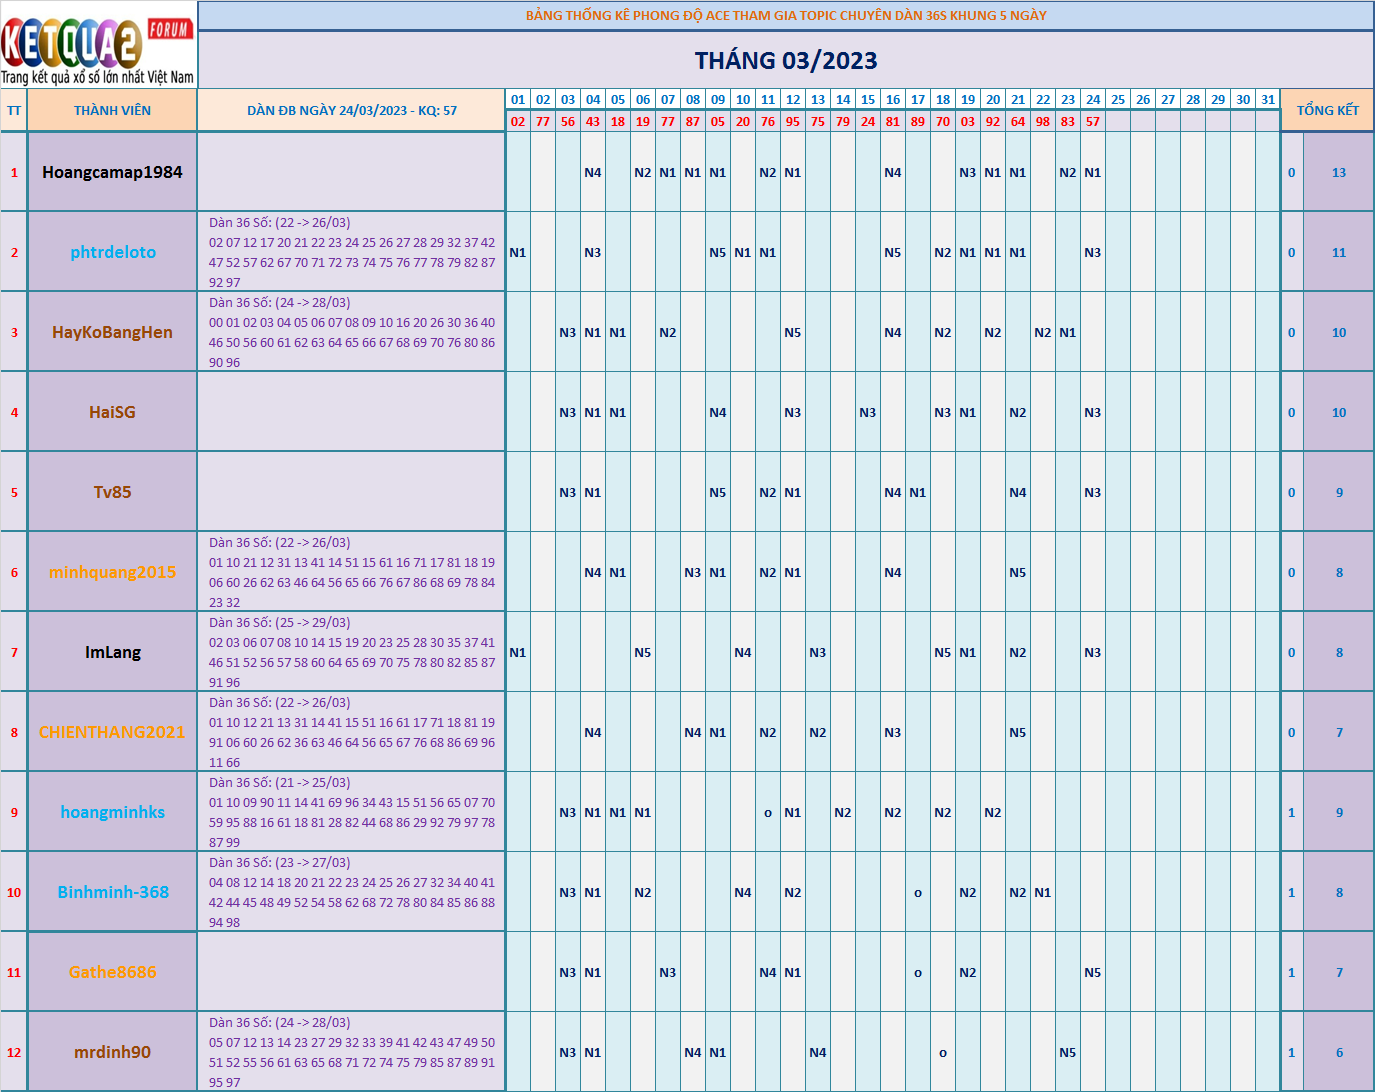Click N3 on day 15 for HaiSG
Screen dimensions: 1375x1092
pos(868,412)
